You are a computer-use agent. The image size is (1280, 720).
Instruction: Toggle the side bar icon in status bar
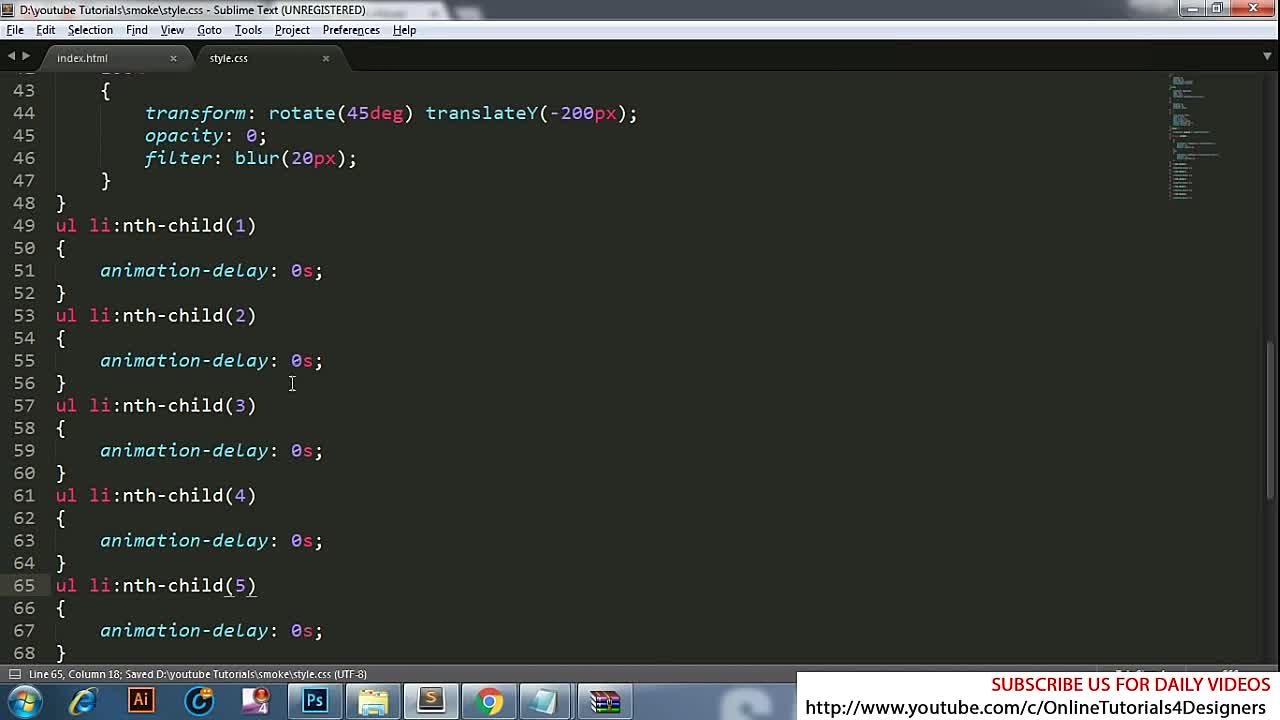click(x=14, y=674)
